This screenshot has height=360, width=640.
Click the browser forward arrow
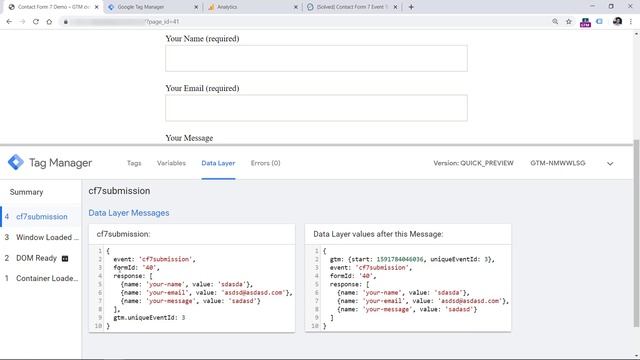[x=22, y=22]
